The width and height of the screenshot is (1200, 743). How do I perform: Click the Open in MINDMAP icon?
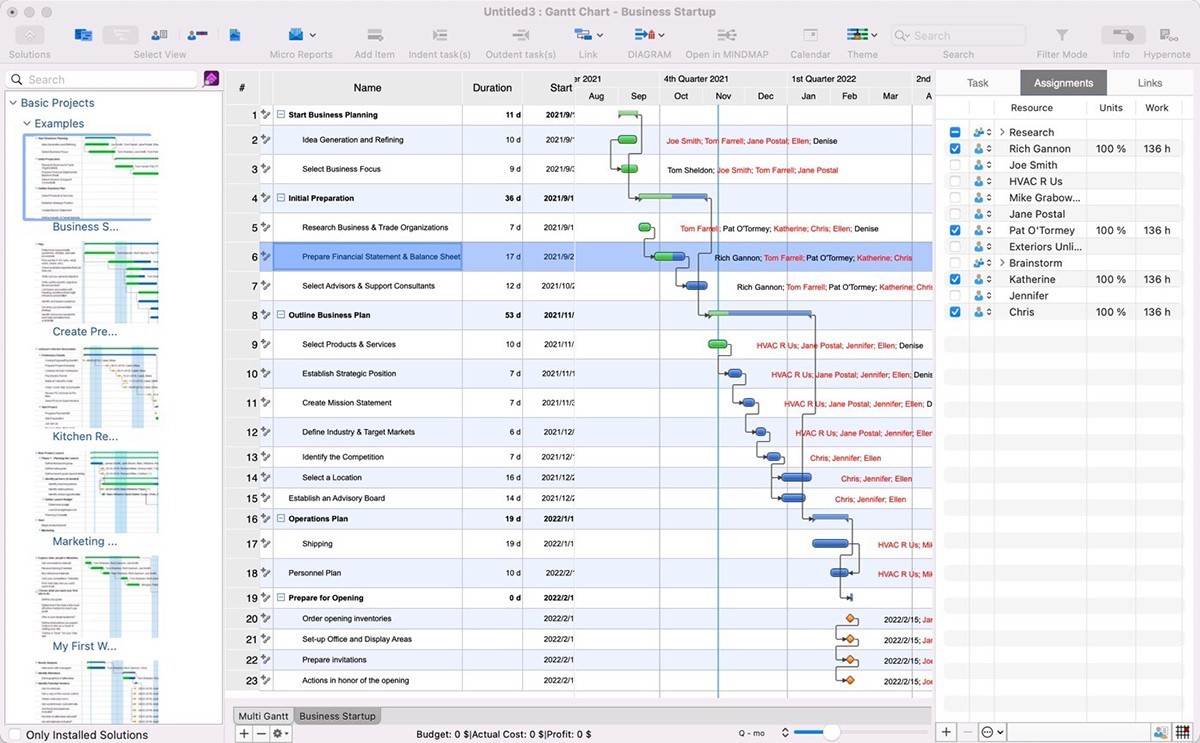click(725, 33)
